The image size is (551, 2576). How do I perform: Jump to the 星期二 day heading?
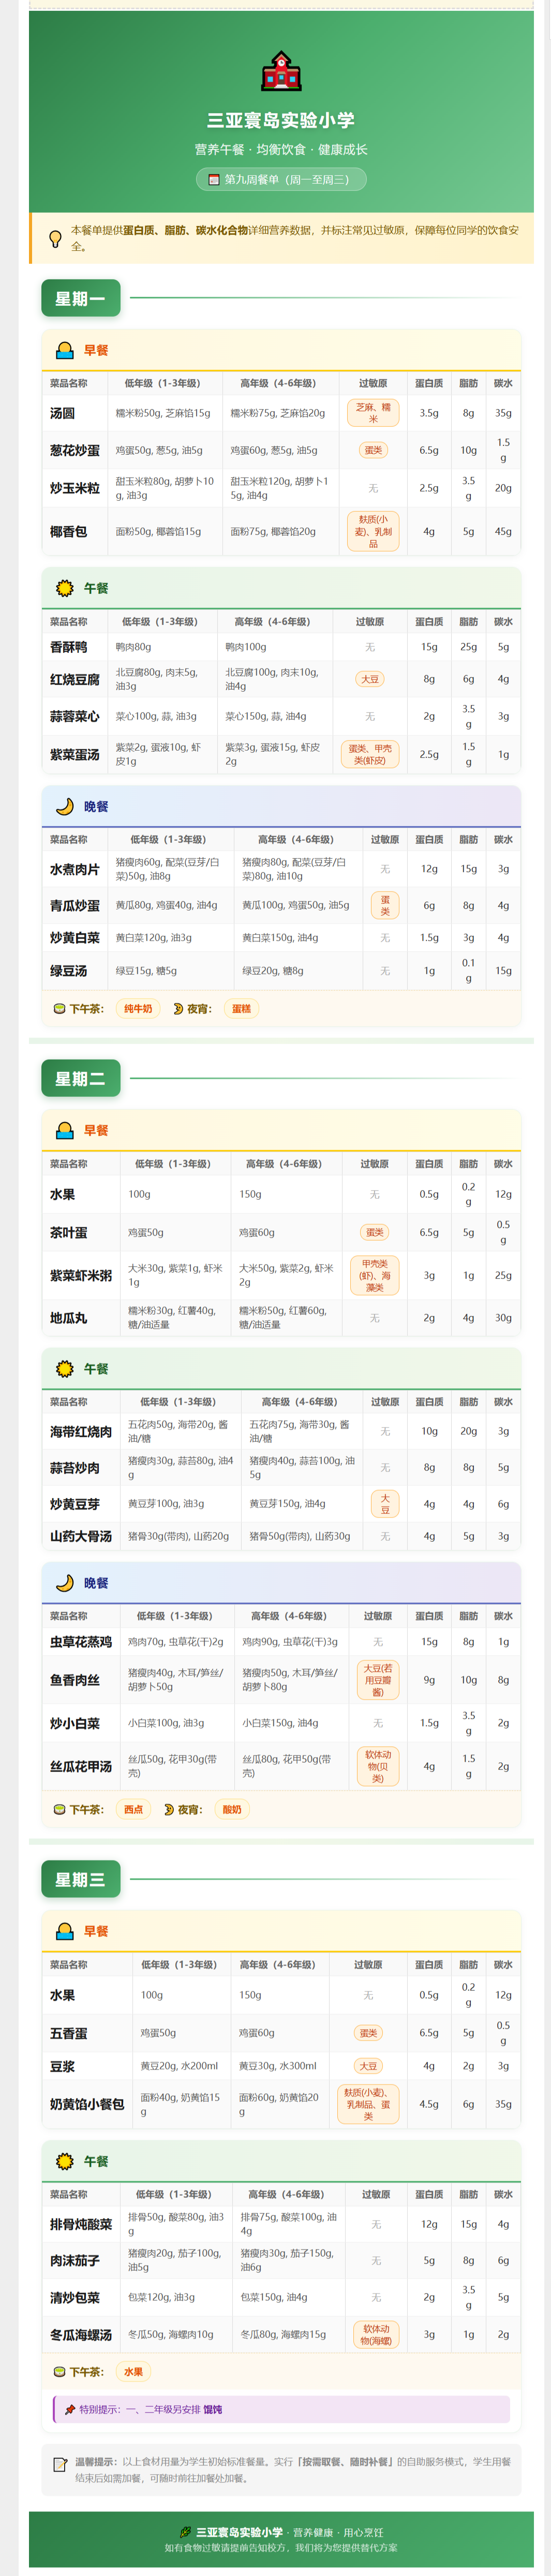tap(80, 1079)
